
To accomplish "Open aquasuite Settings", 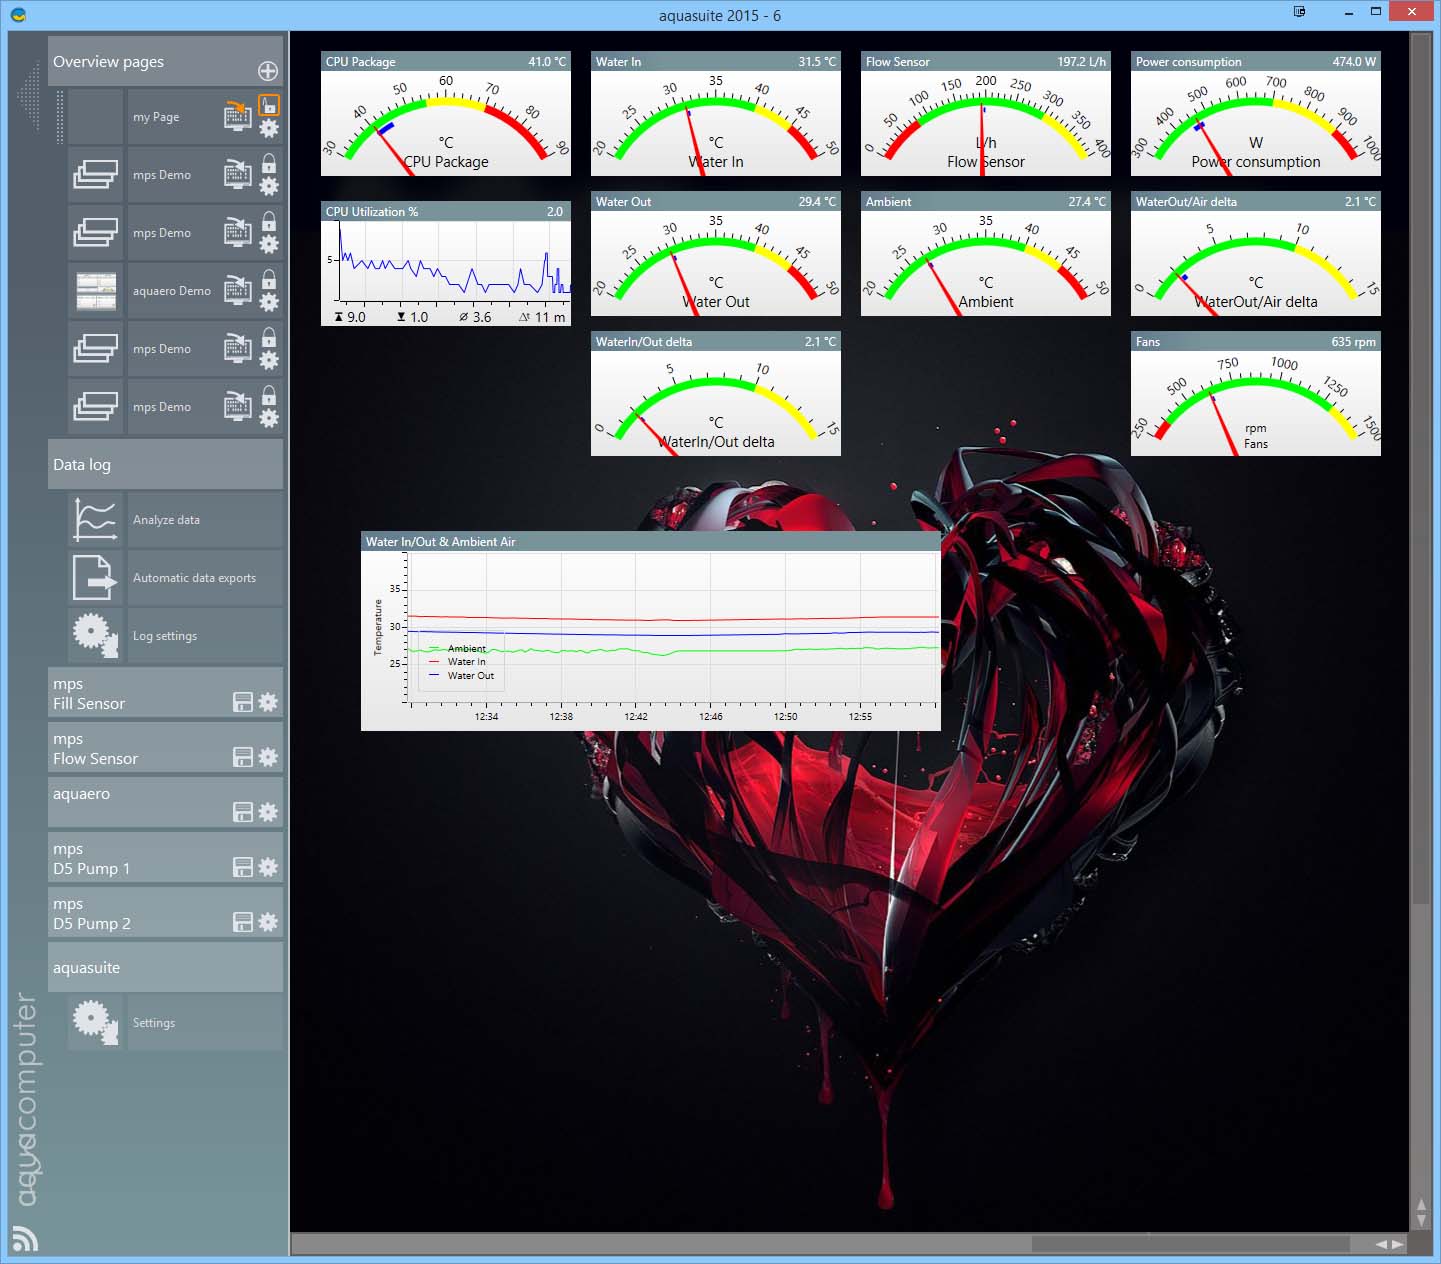I will pyautogui.click(x=154, y=1023).
